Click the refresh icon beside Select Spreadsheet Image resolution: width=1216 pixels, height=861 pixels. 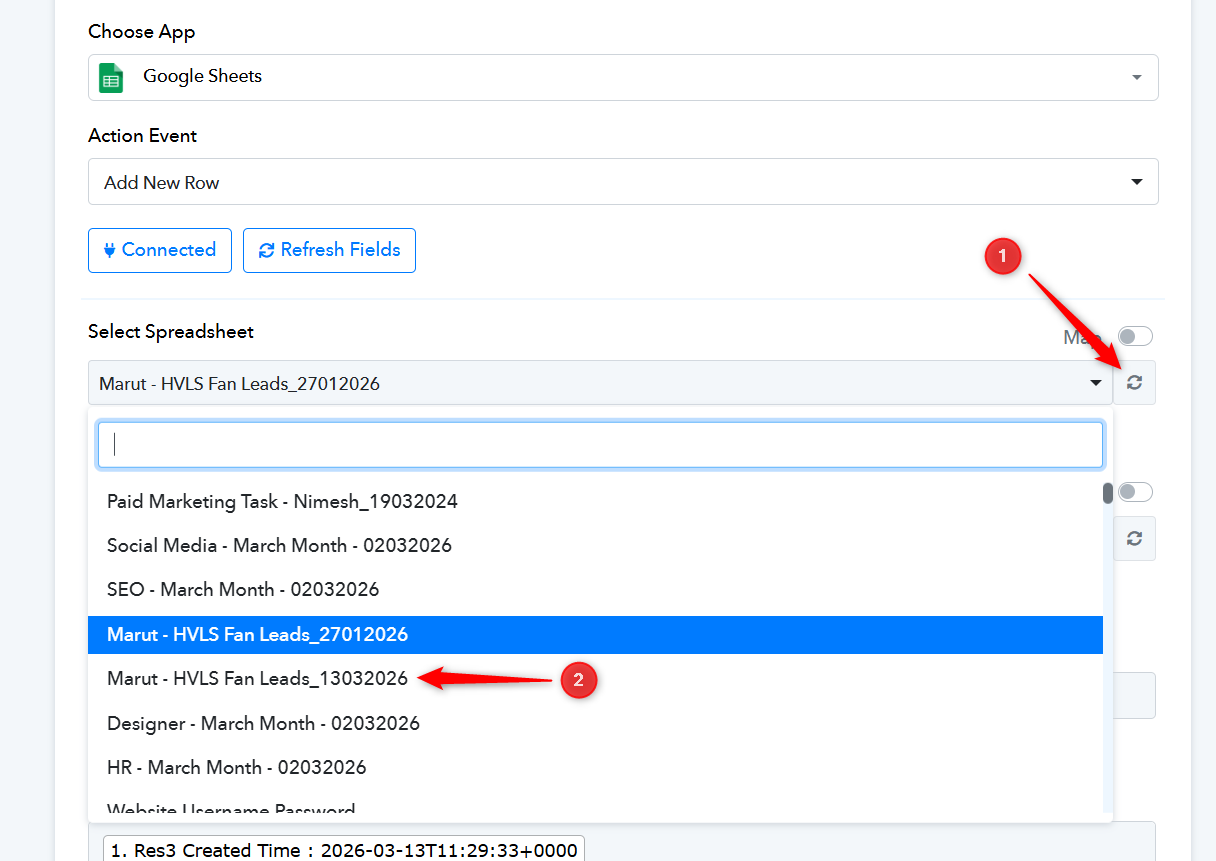[x=1134, y=383]
